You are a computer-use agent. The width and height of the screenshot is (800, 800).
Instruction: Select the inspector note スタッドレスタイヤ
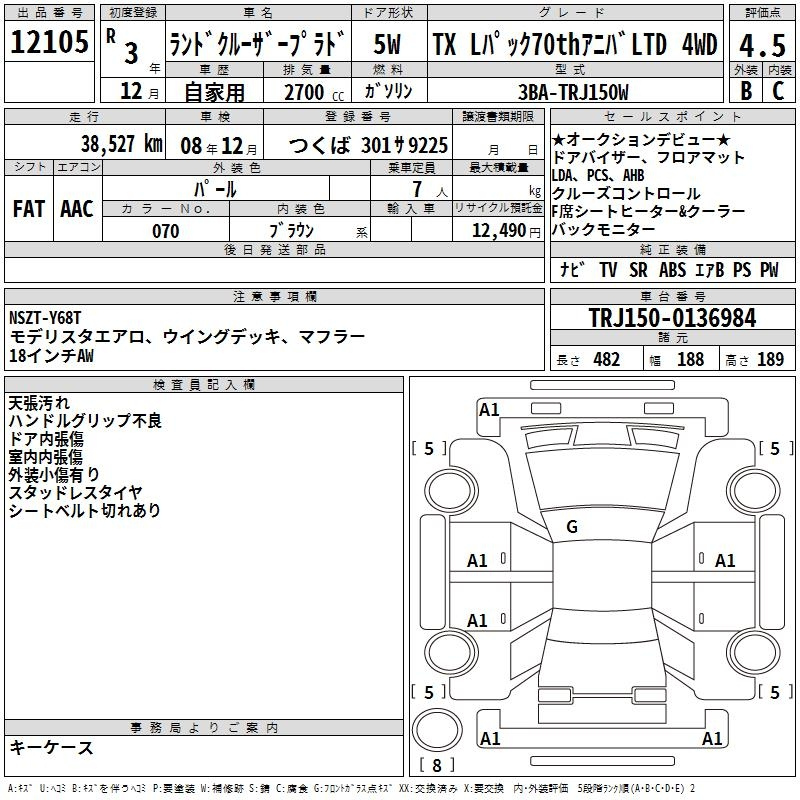click(x=76, y=492)
